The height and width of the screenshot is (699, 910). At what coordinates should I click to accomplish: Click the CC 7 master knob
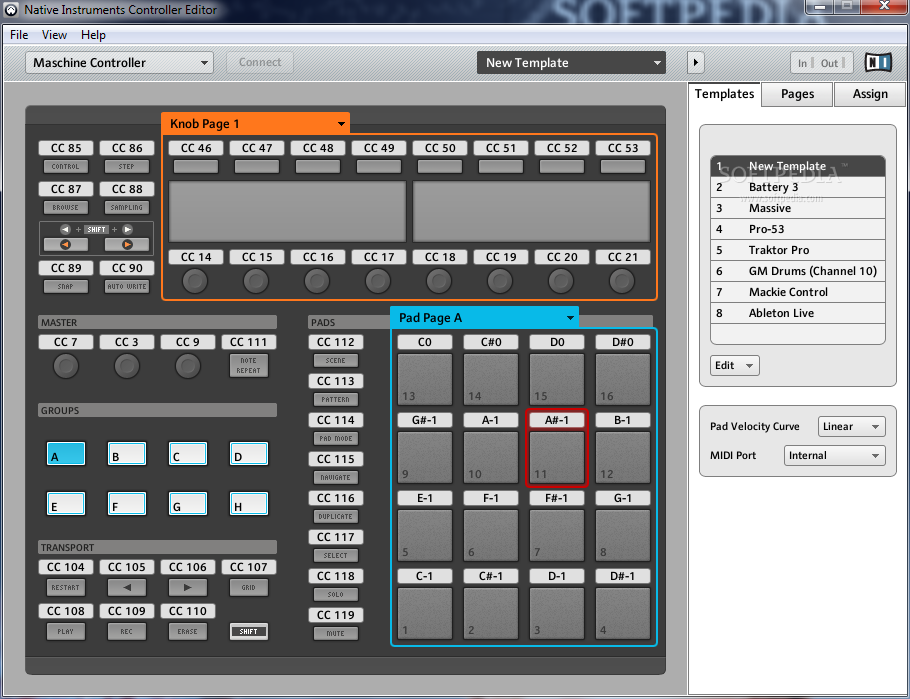pyautogui.click(x=66, y=366)
